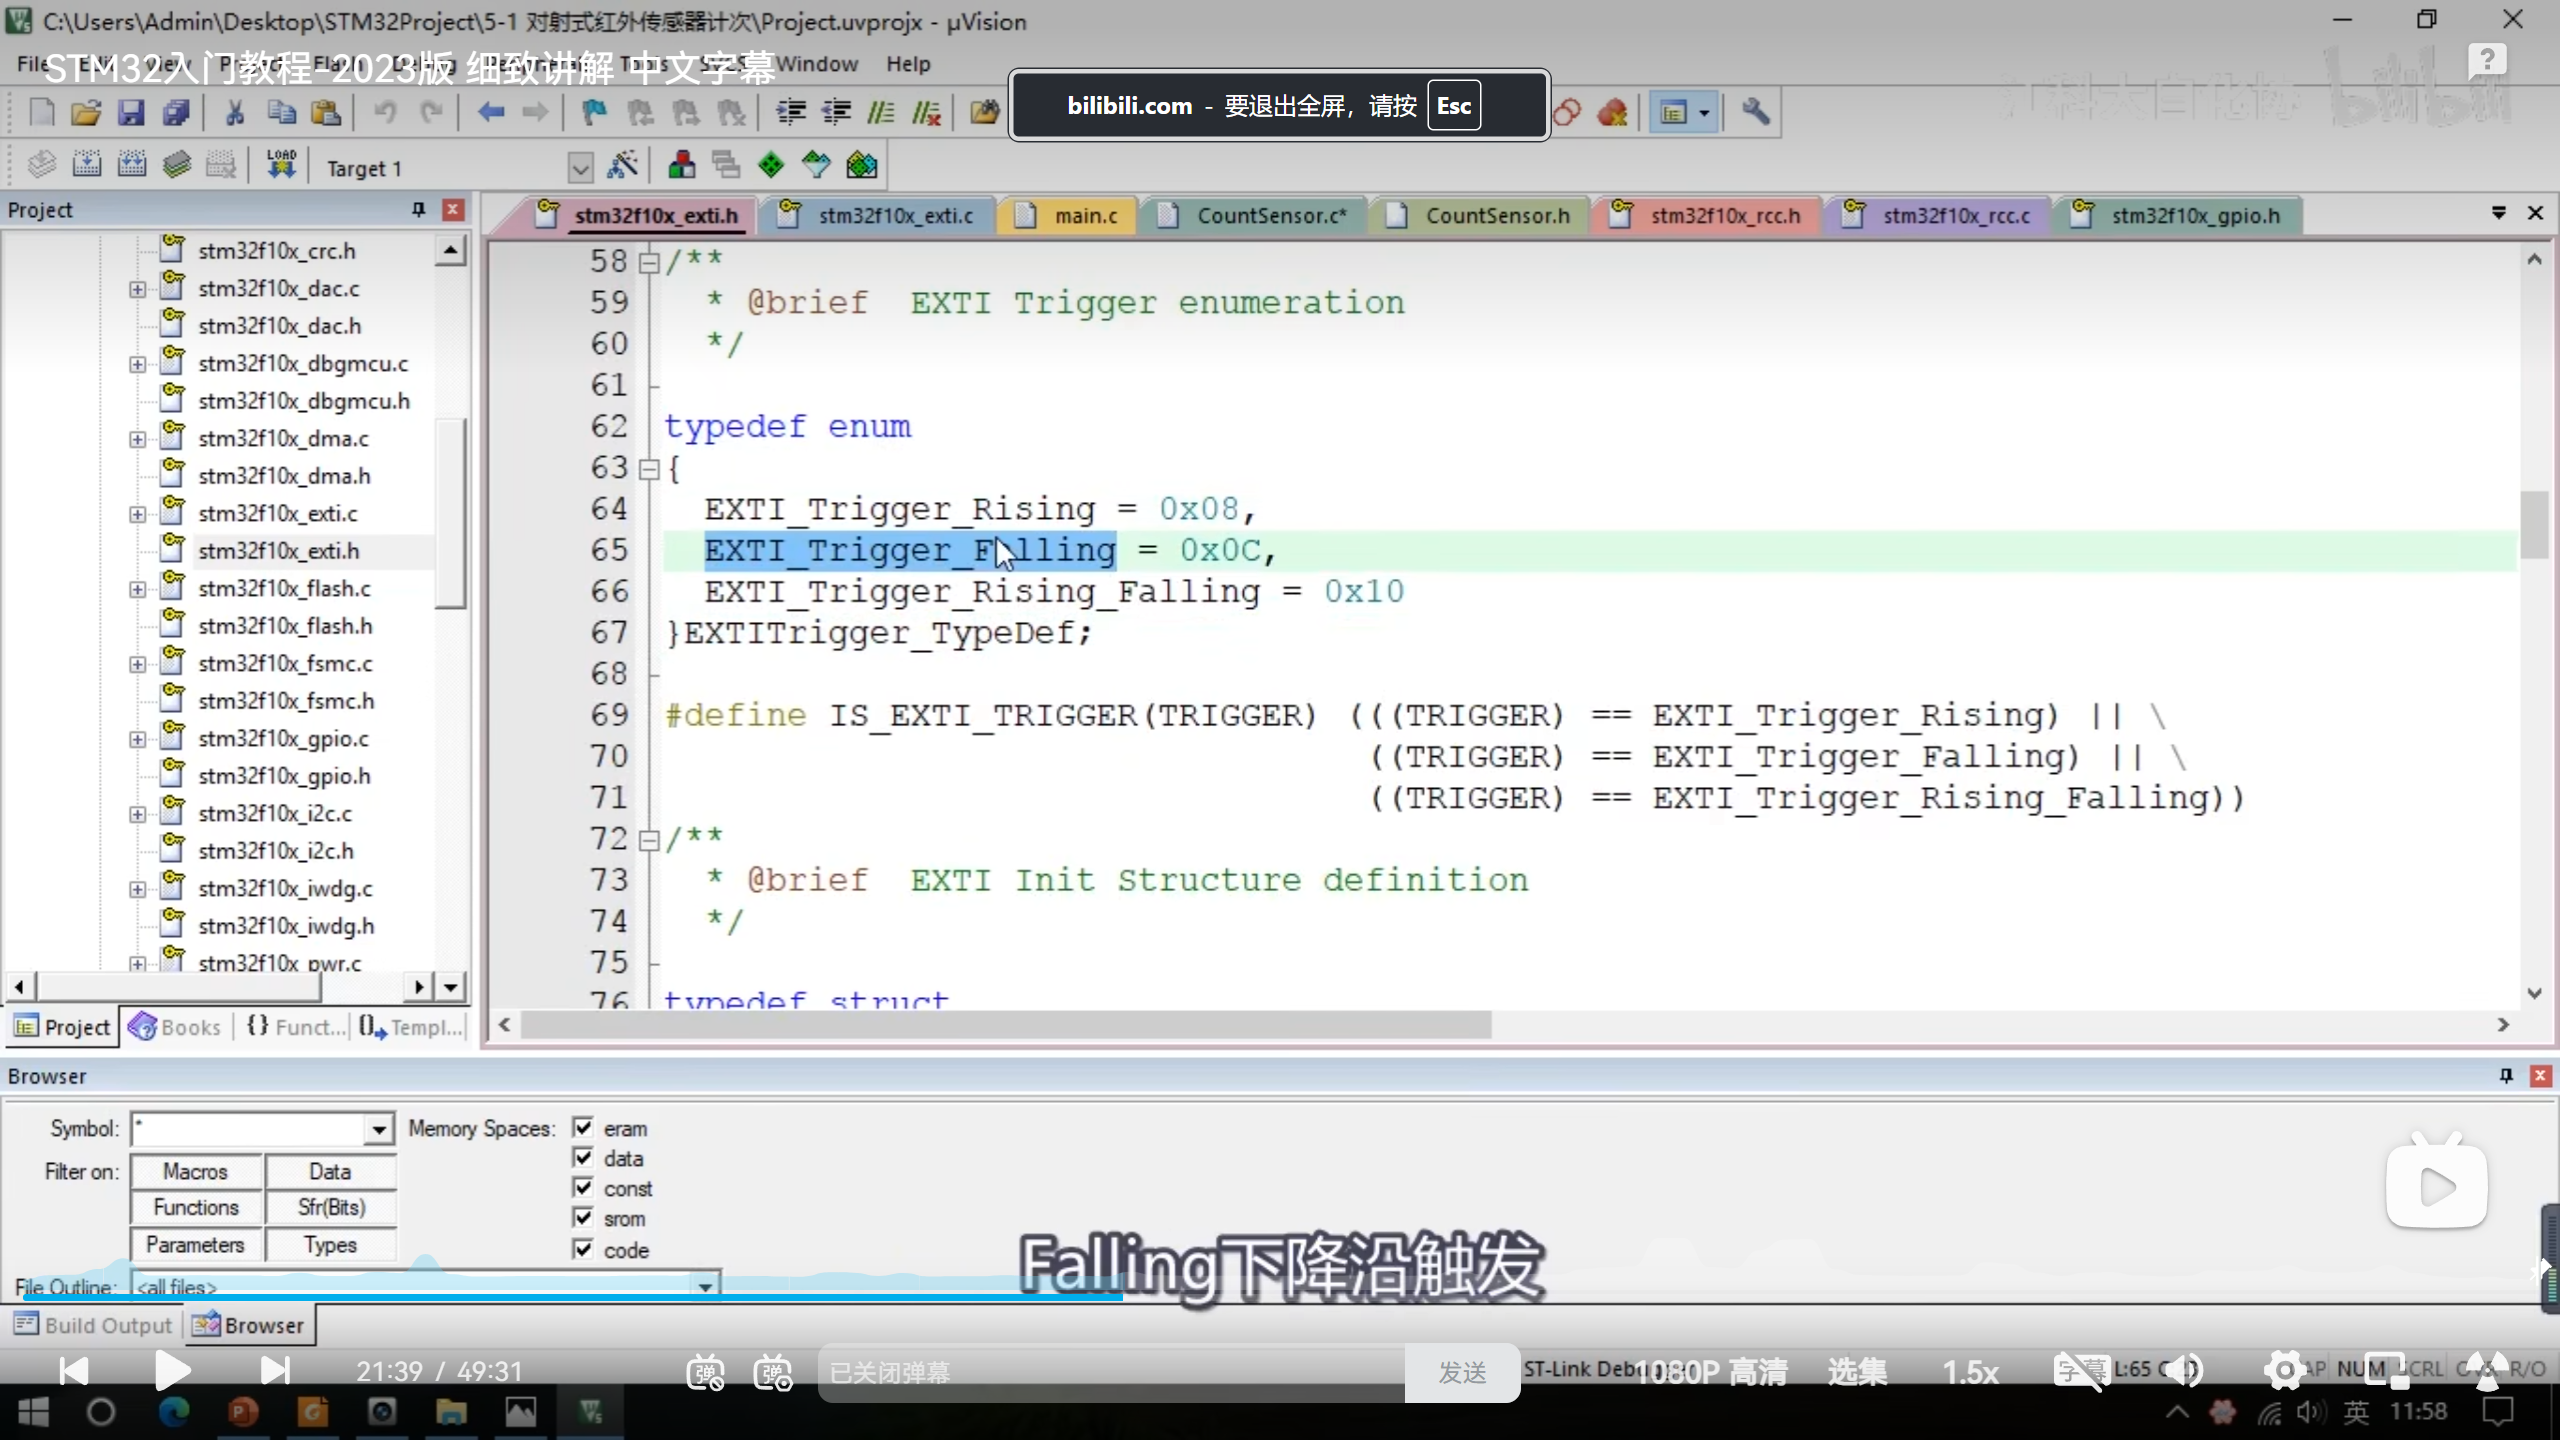The width and height of the screenshot is (2560, 1440).
Task: Open Options for Target wand icon
Action: click(x=622, y=165)
